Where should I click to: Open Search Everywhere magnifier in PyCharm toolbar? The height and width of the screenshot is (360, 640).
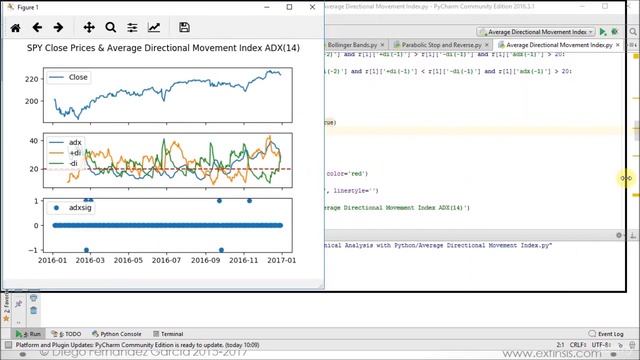(x=633, y=32)
